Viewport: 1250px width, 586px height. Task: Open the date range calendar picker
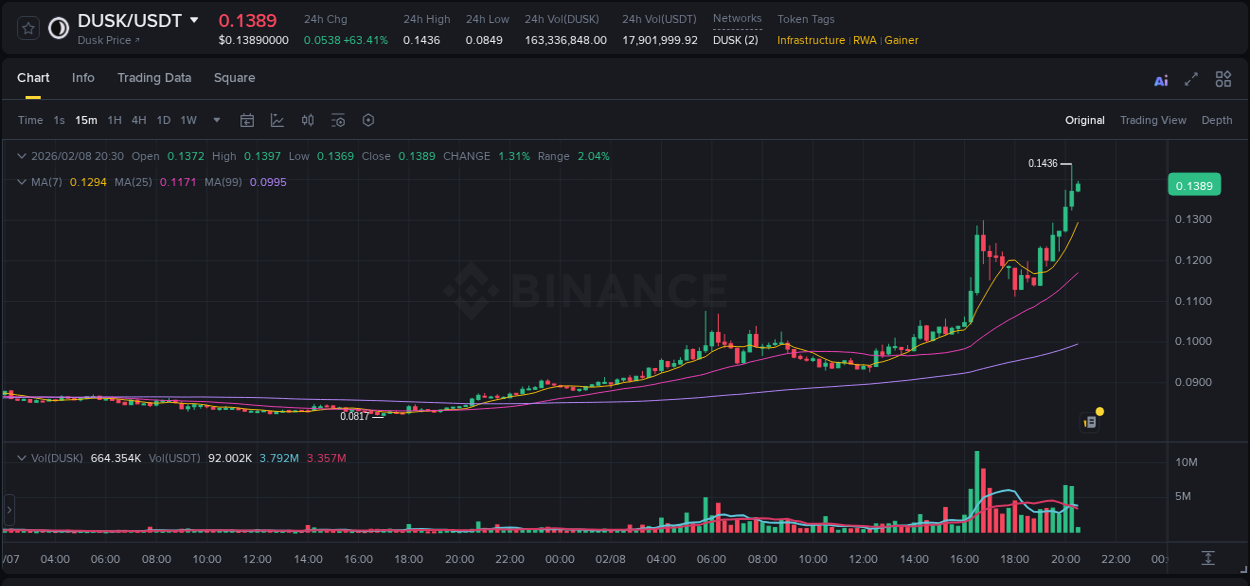tap(247, 120)
